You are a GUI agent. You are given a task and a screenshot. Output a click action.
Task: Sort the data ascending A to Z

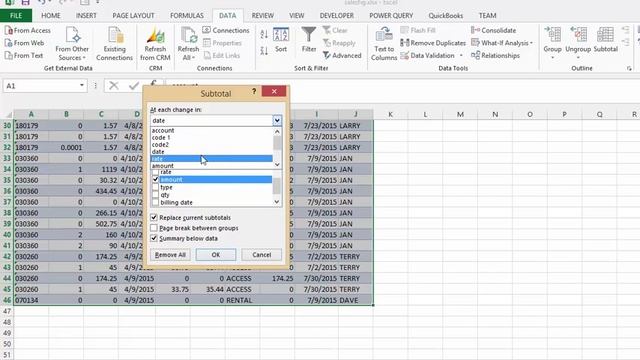pyautogui.click(x=264, y=35)
